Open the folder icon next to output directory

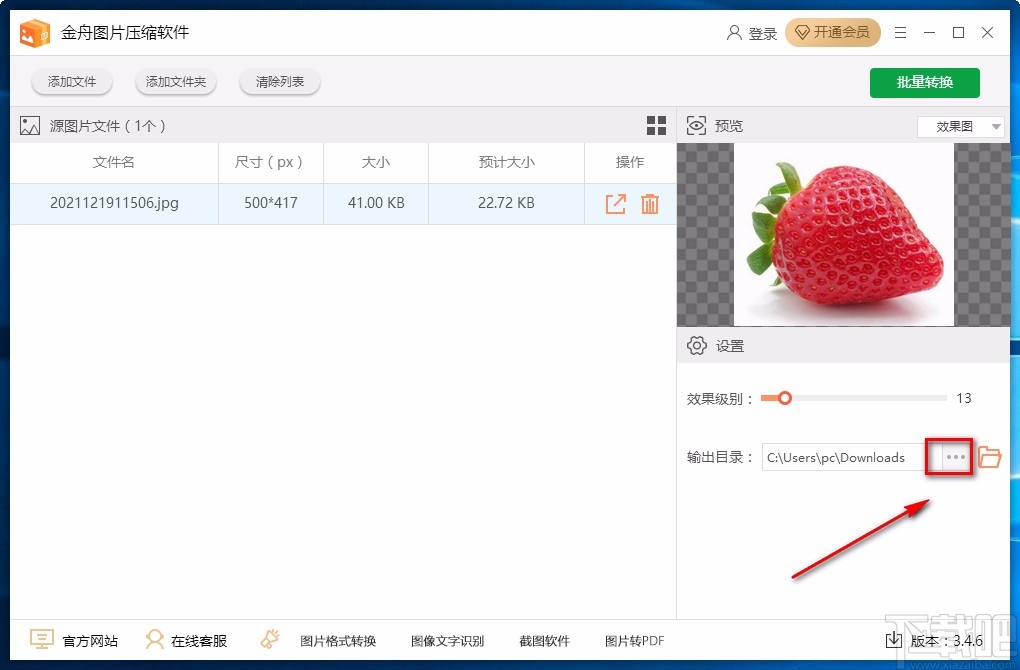click(x=989, y=457)
